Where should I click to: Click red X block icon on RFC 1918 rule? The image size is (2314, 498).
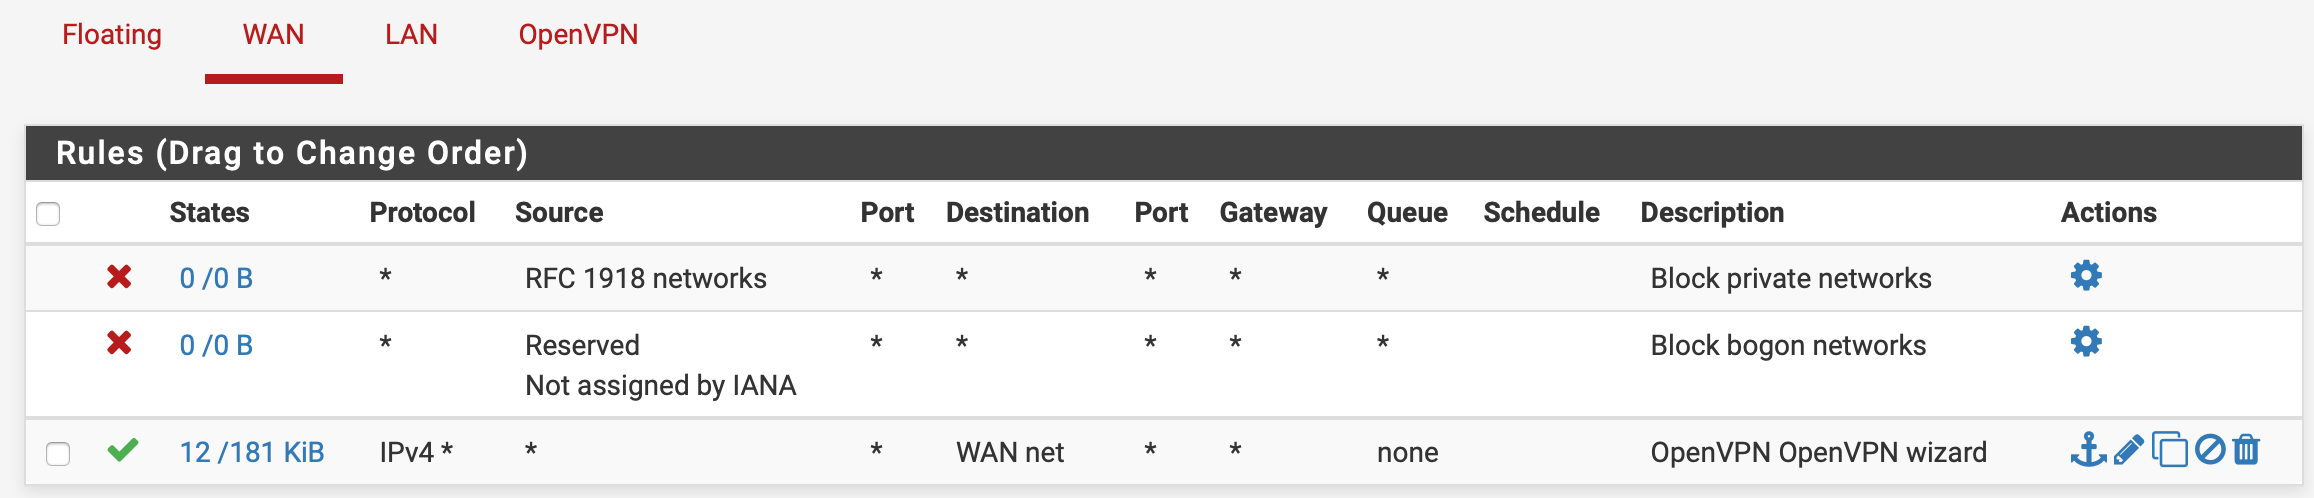(x=119, y=277)
